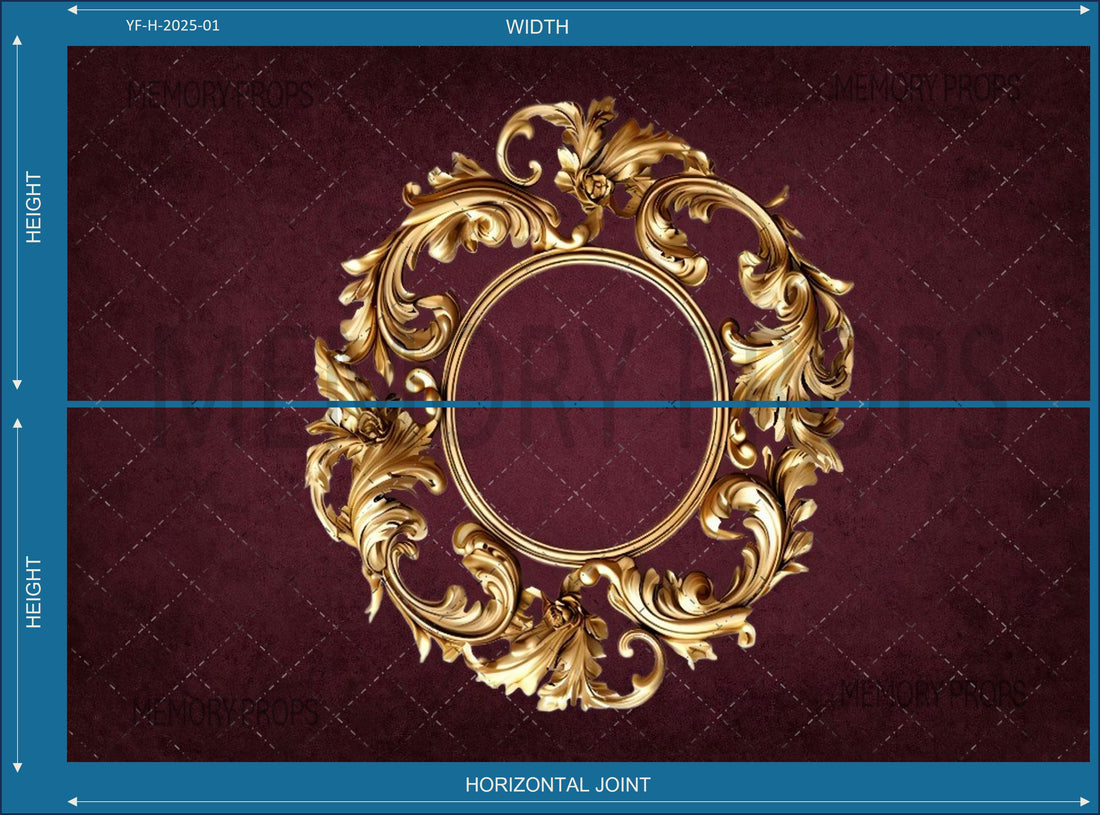The width and height of the screenshot is (1100, 815).
Task: Click the left arrowhead of HORIZONTAL JOINT arrow
Action: pyautogui.click(x=72, y=800)
